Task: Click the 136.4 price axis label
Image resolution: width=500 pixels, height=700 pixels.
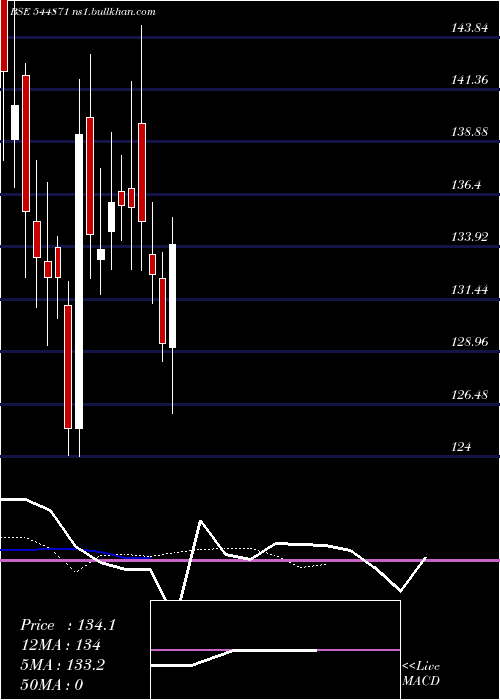Action: pos(466,185)
